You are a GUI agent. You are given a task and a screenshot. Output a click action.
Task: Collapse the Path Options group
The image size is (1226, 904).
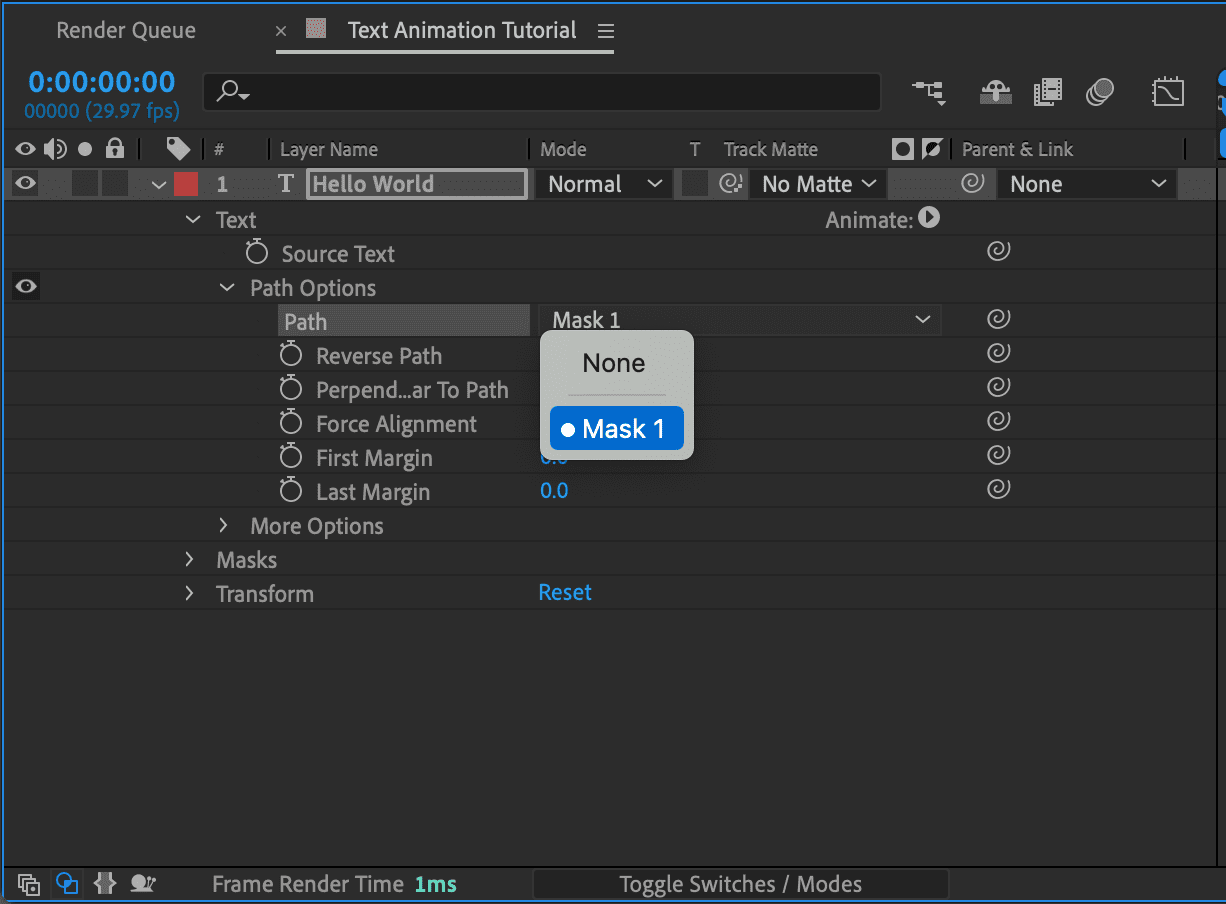226,288
